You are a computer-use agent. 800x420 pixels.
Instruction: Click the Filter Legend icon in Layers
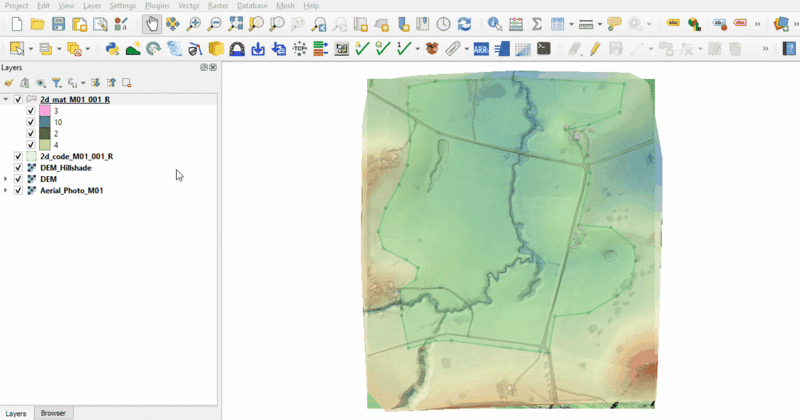click(x=57, y=83)
